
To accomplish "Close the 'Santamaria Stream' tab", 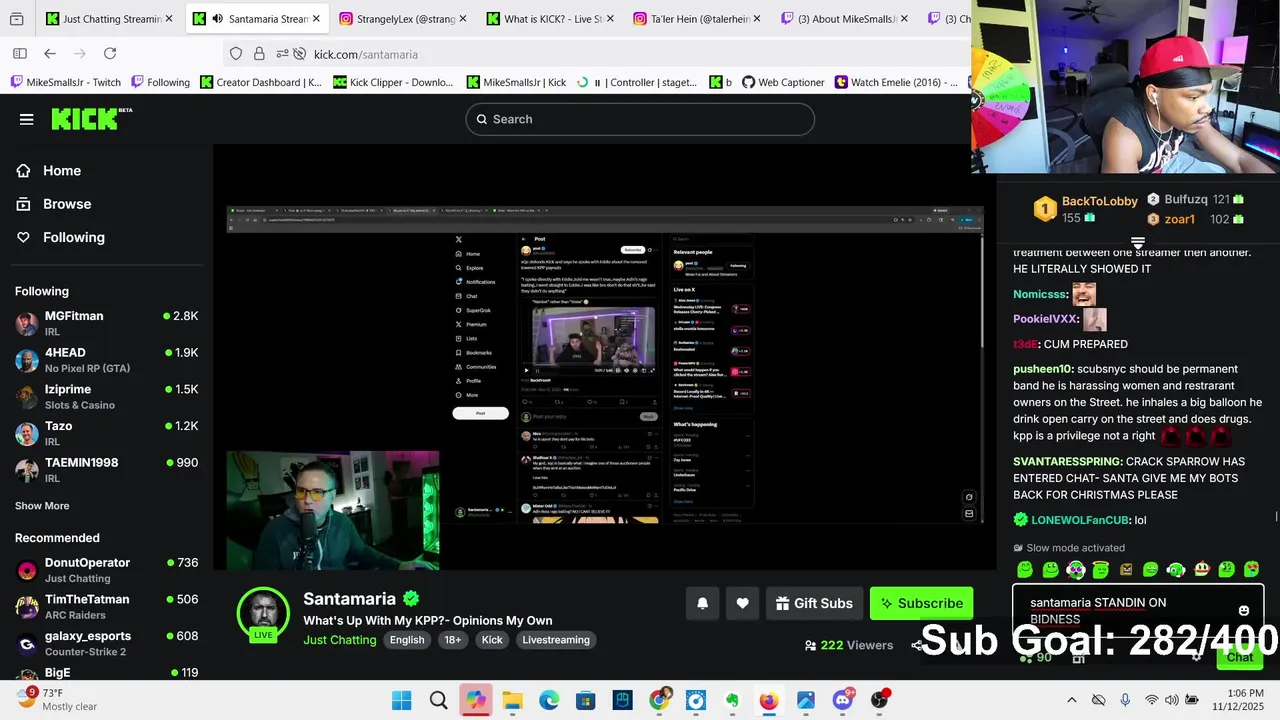I will coord(316,19).
